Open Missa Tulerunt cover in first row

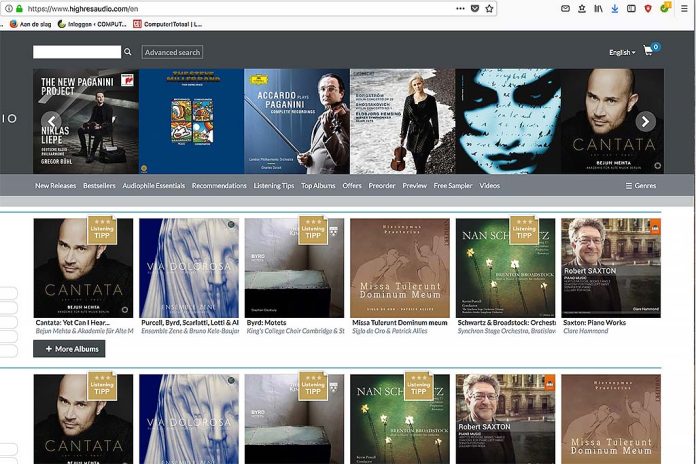point(400,268)
